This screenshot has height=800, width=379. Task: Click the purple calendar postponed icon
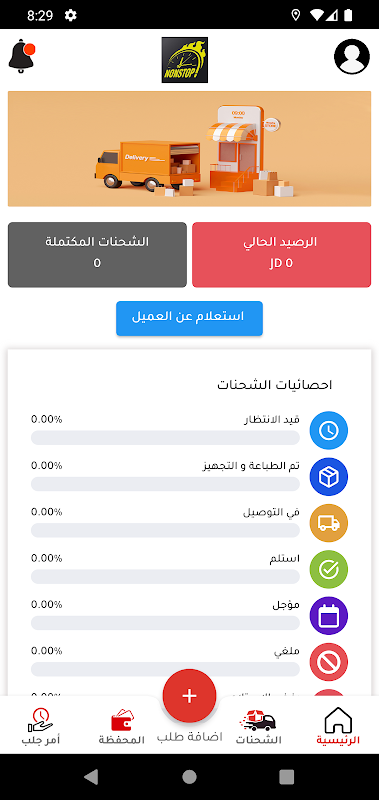click(329, 616)
